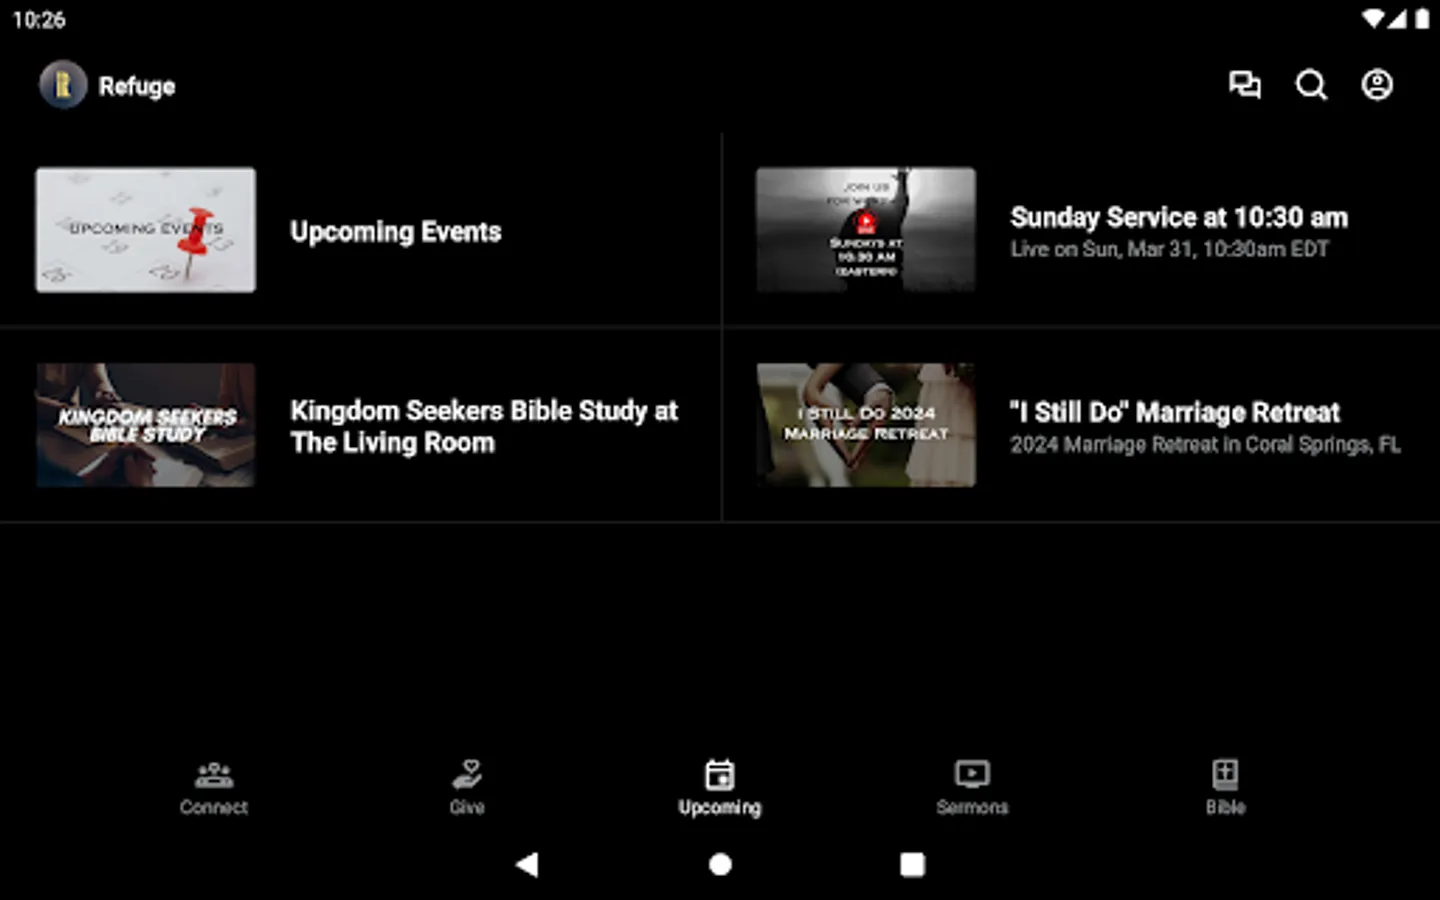Tap the Android back navigation button

click(527, 863)
